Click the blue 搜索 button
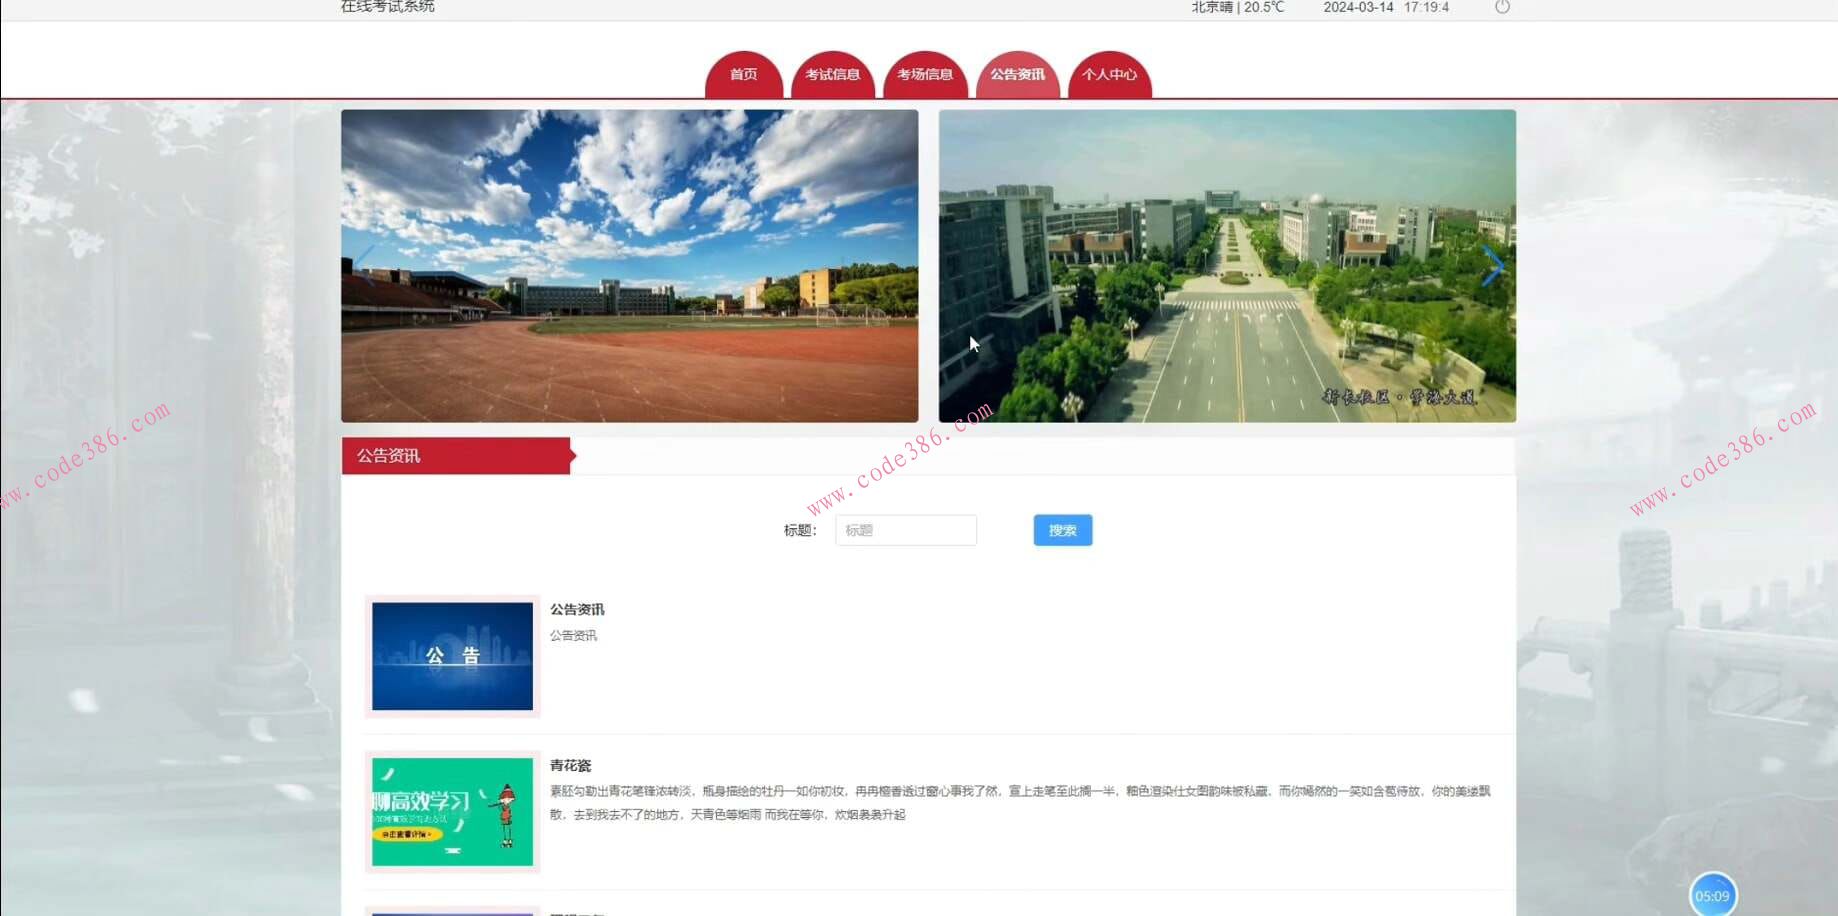 pyautogui.click(x=1063, y=530)
